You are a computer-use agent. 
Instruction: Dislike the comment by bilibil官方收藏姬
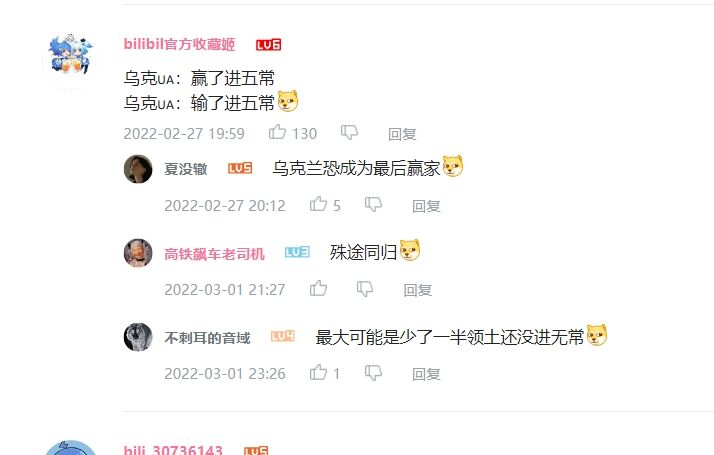pyautogui.click(x=349, y=133)
